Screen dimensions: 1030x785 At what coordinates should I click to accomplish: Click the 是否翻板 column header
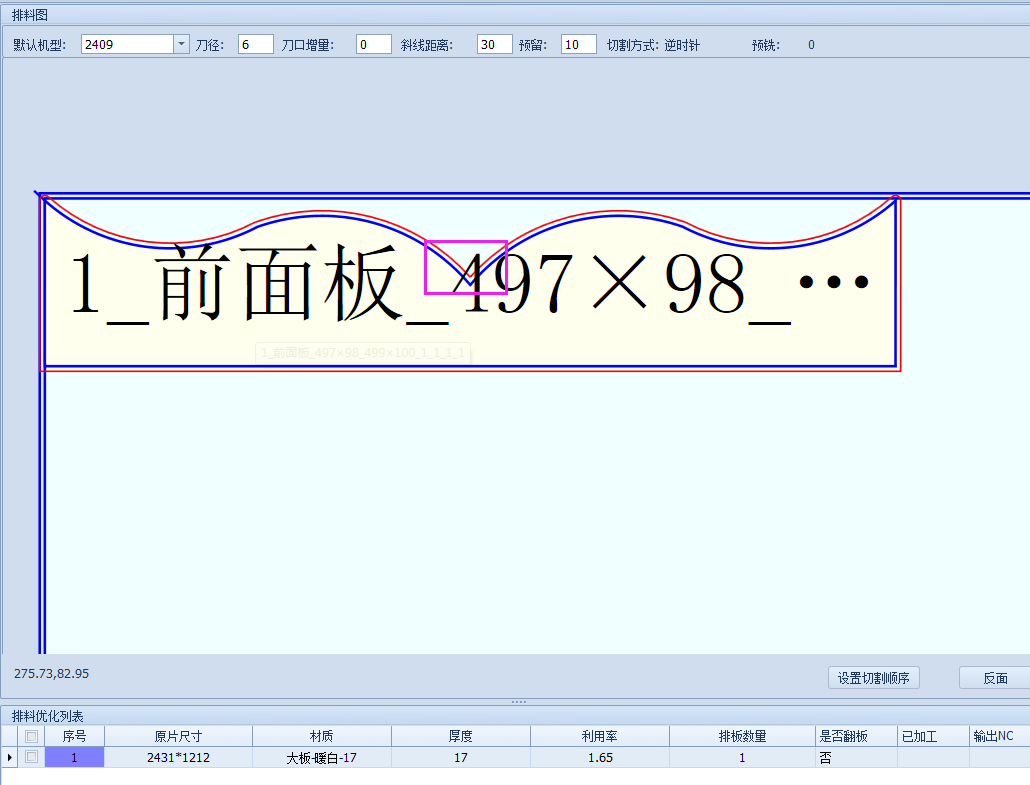[x=856, y=736]
